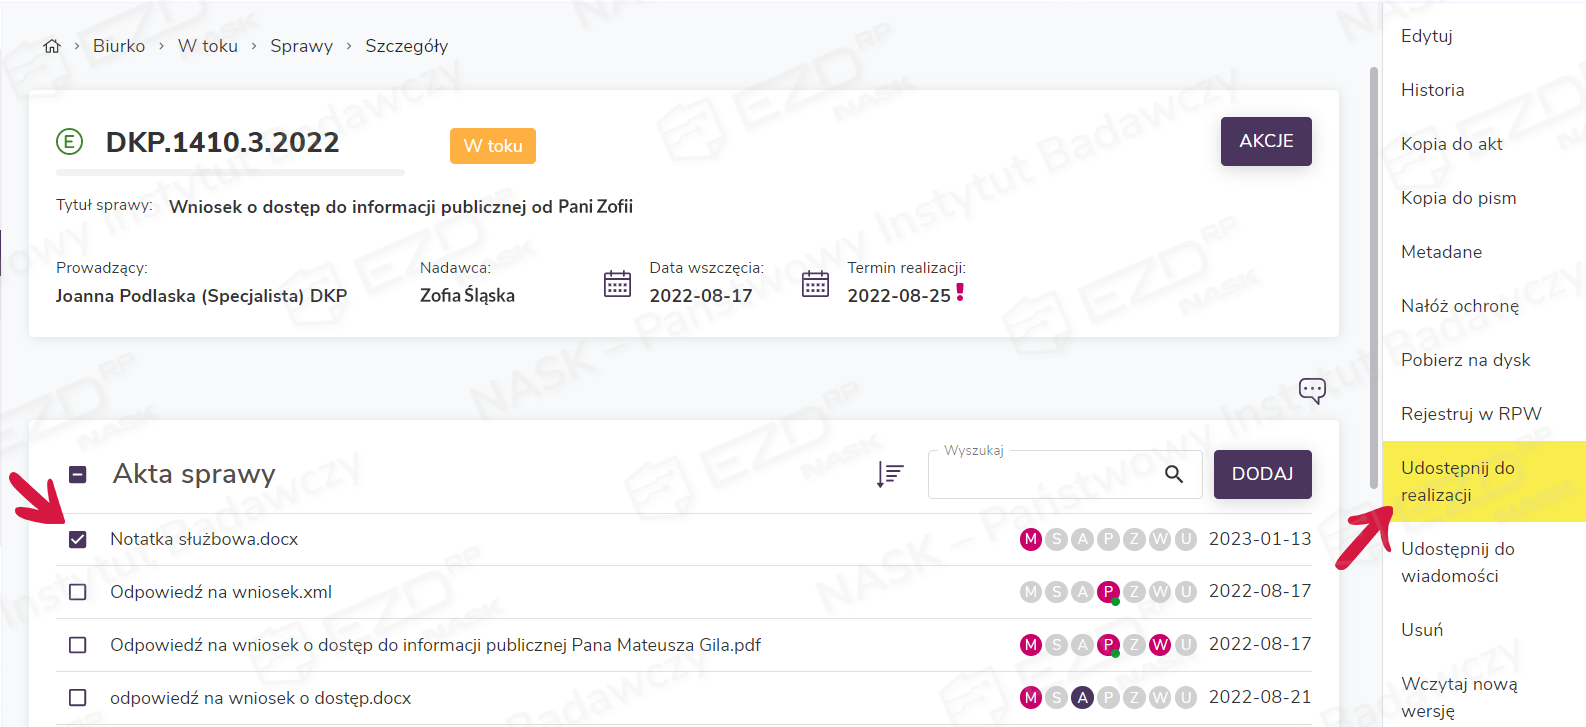
Task: Open the Termin realizacji calendar icon
Action: click(815, 284)
